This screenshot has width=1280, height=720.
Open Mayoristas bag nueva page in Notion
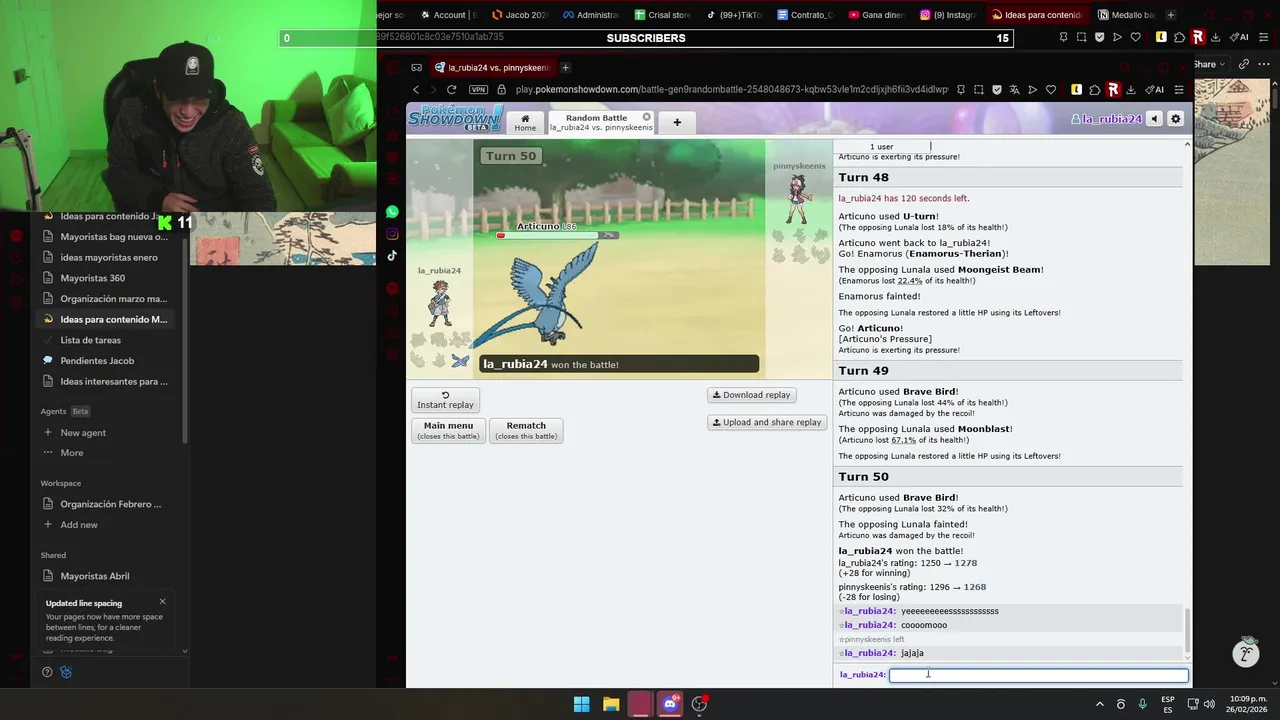point(106,237)
